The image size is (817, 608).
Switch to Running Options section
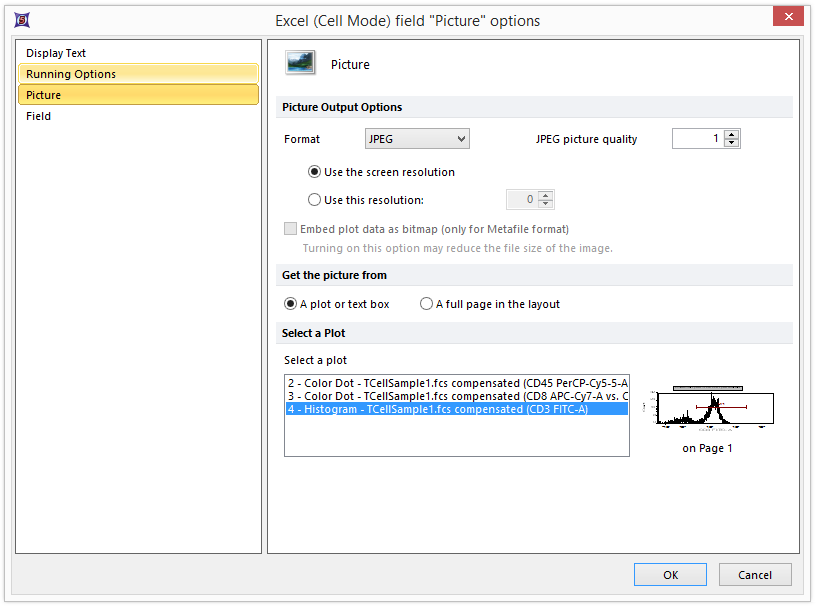click(71, 74)
